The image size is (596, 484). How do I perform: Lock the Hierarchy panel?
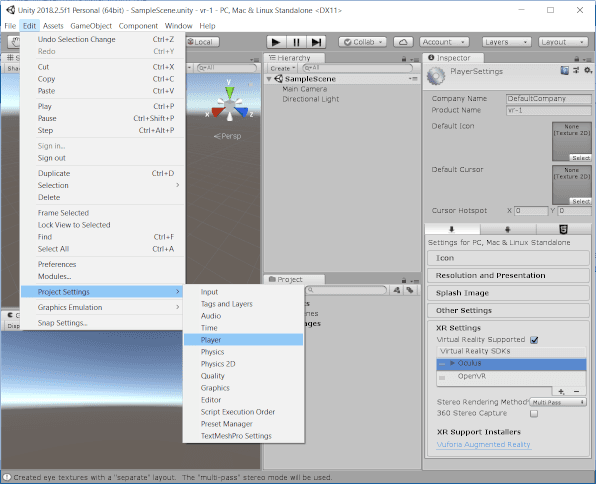[404, 59]
